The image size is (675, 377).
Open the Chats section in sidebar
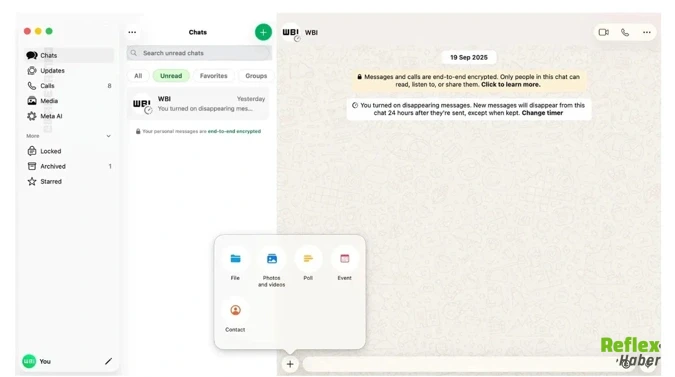pos(69,56)
